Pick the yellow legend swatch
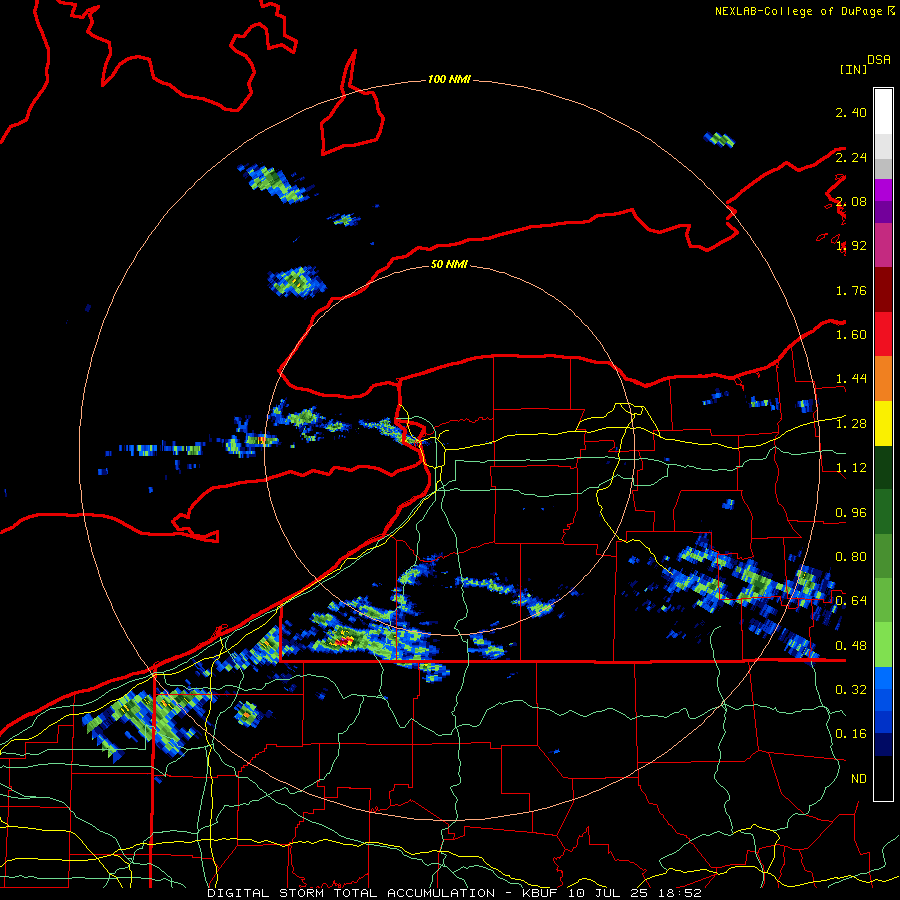This screenshot has height=900, width=900. [883, 423]
